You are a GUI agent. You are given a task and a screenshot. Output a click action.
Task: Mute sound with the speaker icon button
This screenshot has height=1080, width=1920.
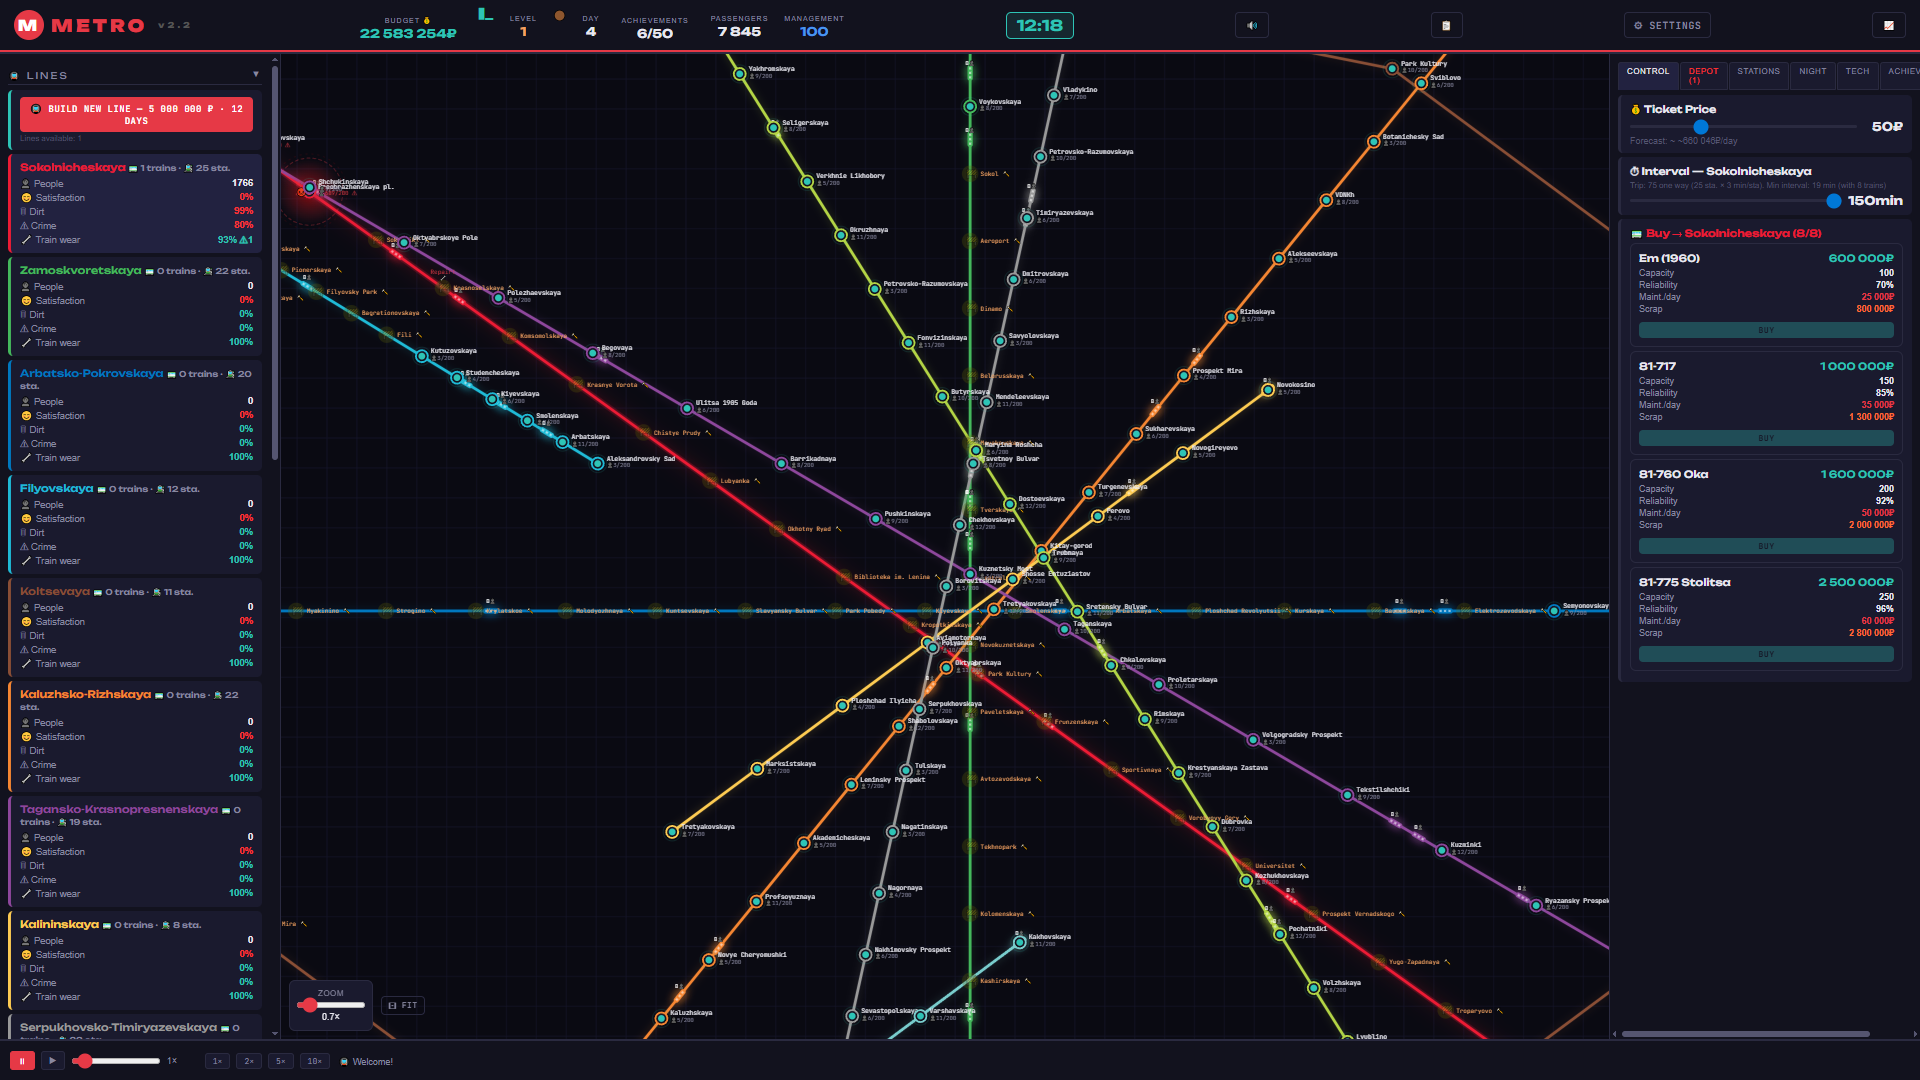point(1251,25)
